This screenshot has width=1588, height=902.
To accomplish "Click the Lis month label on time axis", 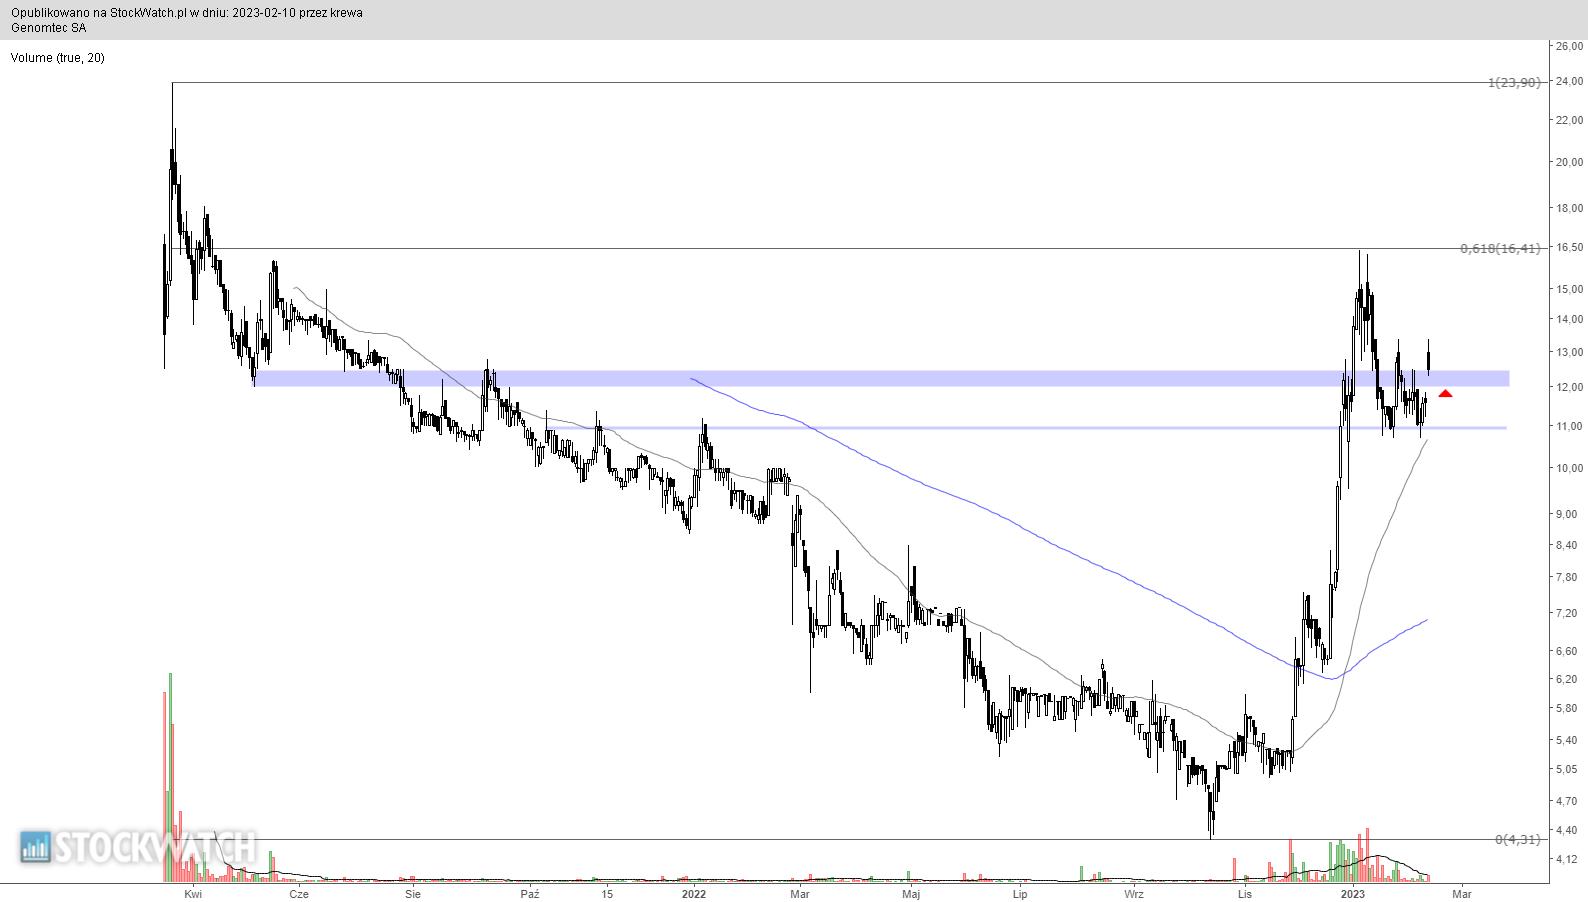I will pos(1244,894).
